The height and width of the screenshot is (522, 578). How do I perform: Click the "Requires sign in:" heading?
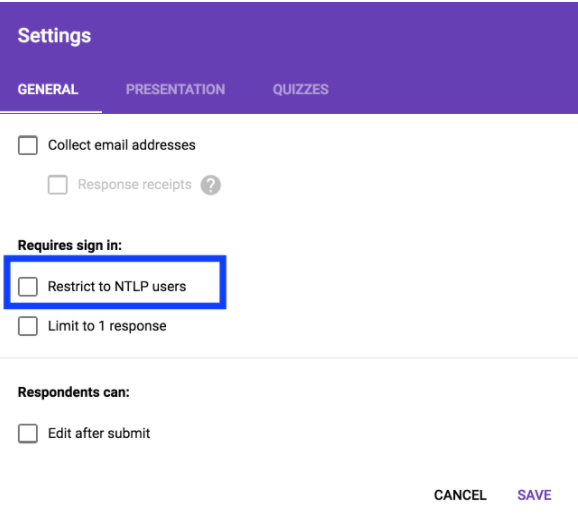(x=70, y=246)
